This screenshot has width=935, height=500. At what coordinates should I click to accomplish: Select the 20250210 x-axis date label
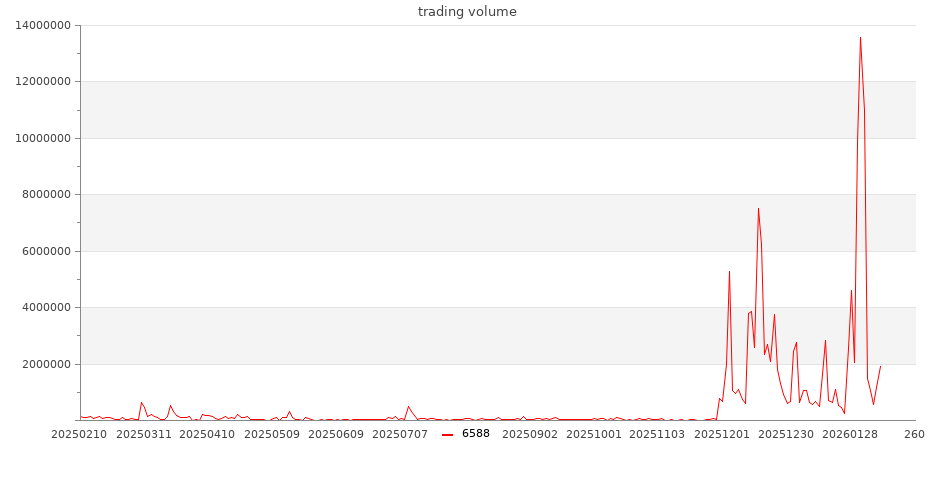77,434
